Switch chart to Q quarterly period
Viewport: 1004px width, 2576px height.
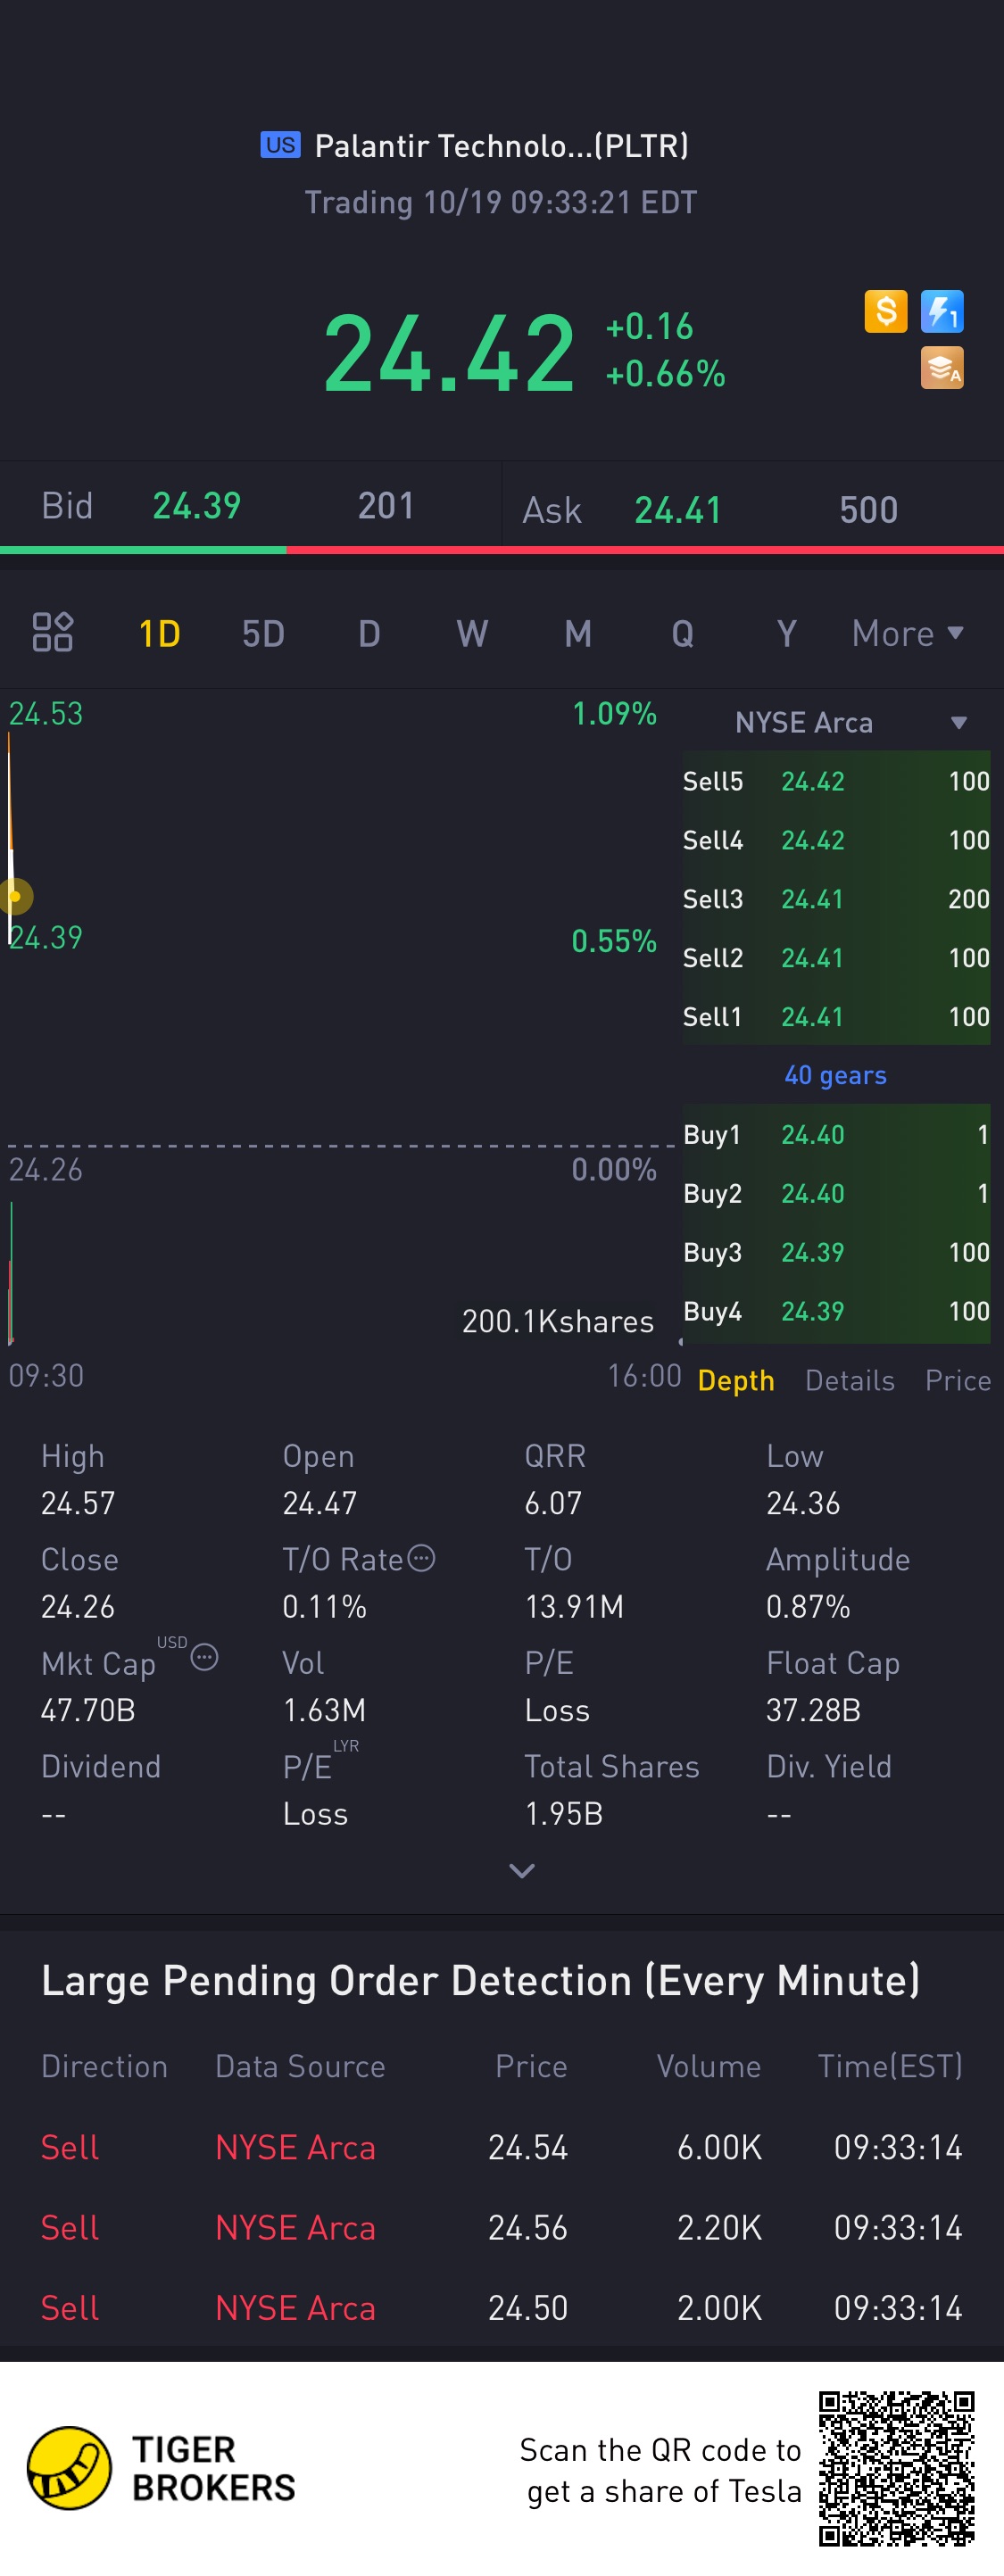[682, 634]
